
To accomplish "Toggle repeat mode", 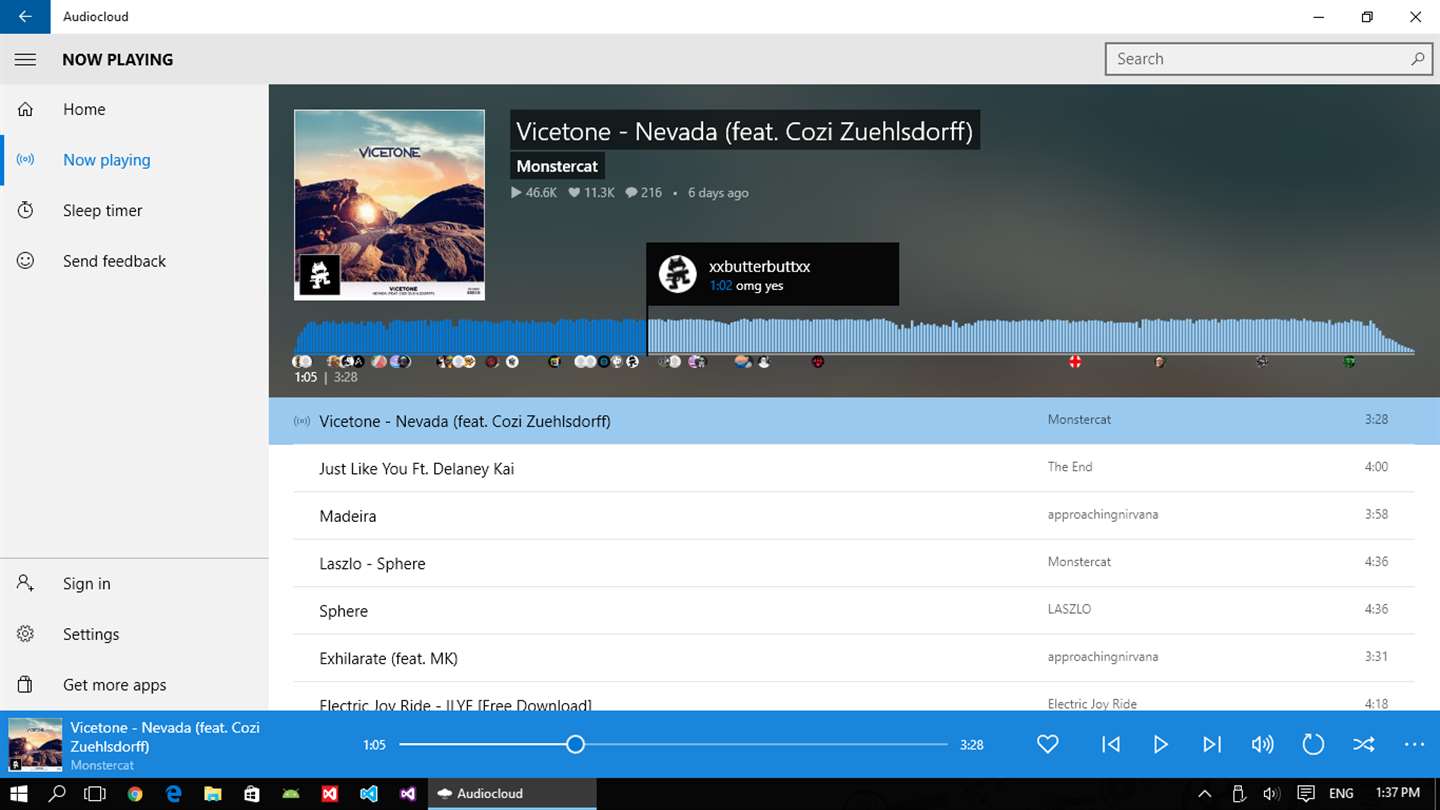I will (x=1313, y=744).
